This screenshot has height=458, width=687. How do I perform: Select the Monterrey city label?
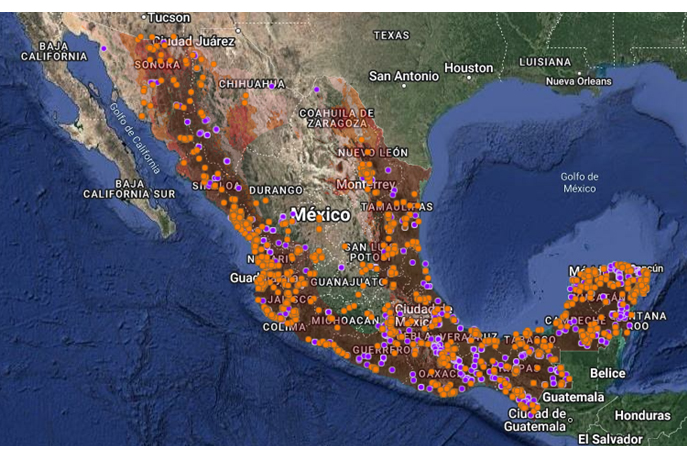click(366, 185)
